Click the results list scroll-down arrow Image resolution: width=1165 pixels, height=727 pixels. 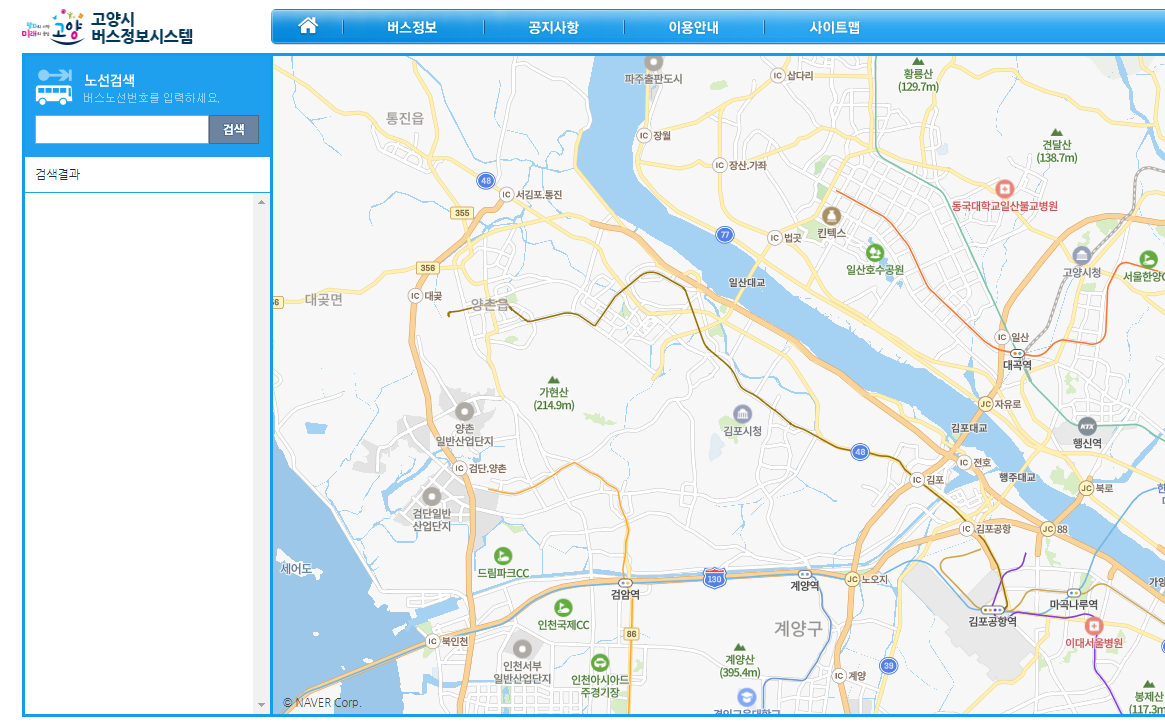261,704
